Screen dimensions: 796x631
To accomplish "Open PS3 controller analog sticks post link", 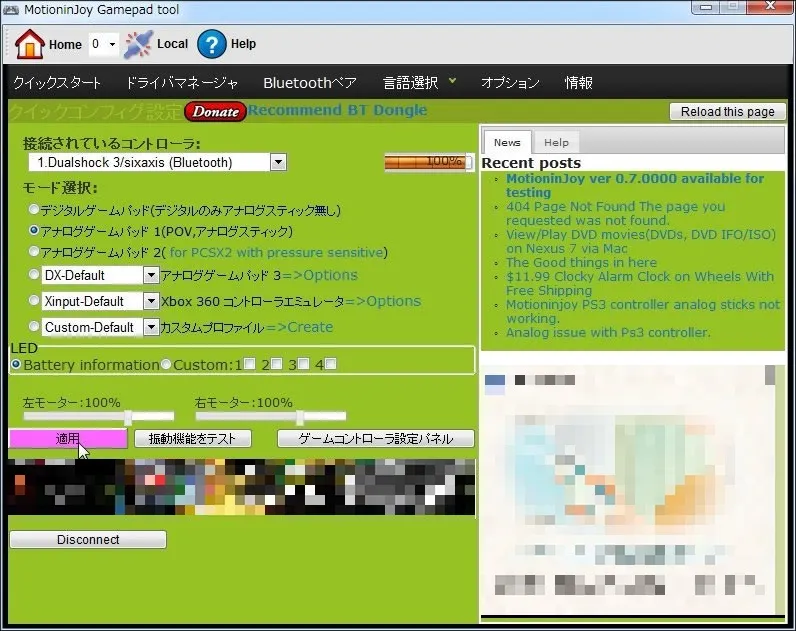I will pos(643,311).
